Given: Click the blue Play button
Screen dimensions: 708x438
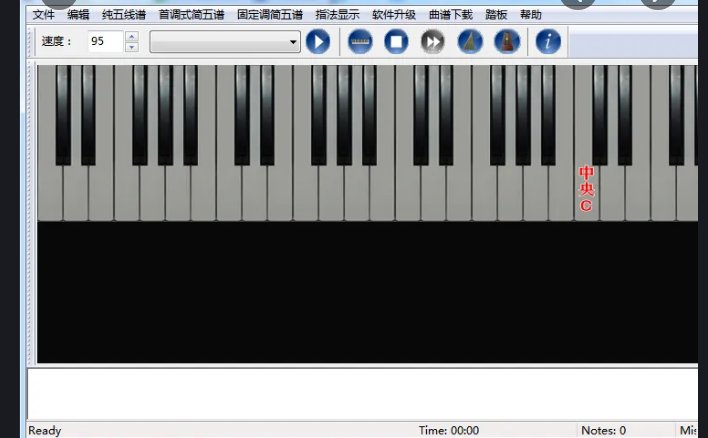Looking at the screenshot, I should coord(318,42).
